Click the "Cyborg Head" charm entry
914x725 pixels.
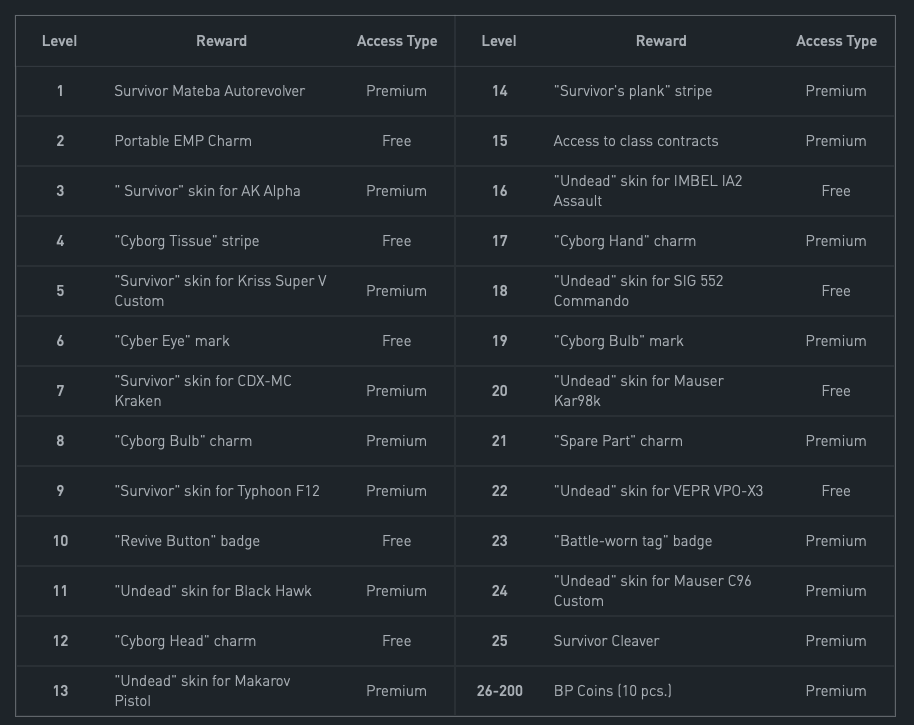click(x=185, y=641)
